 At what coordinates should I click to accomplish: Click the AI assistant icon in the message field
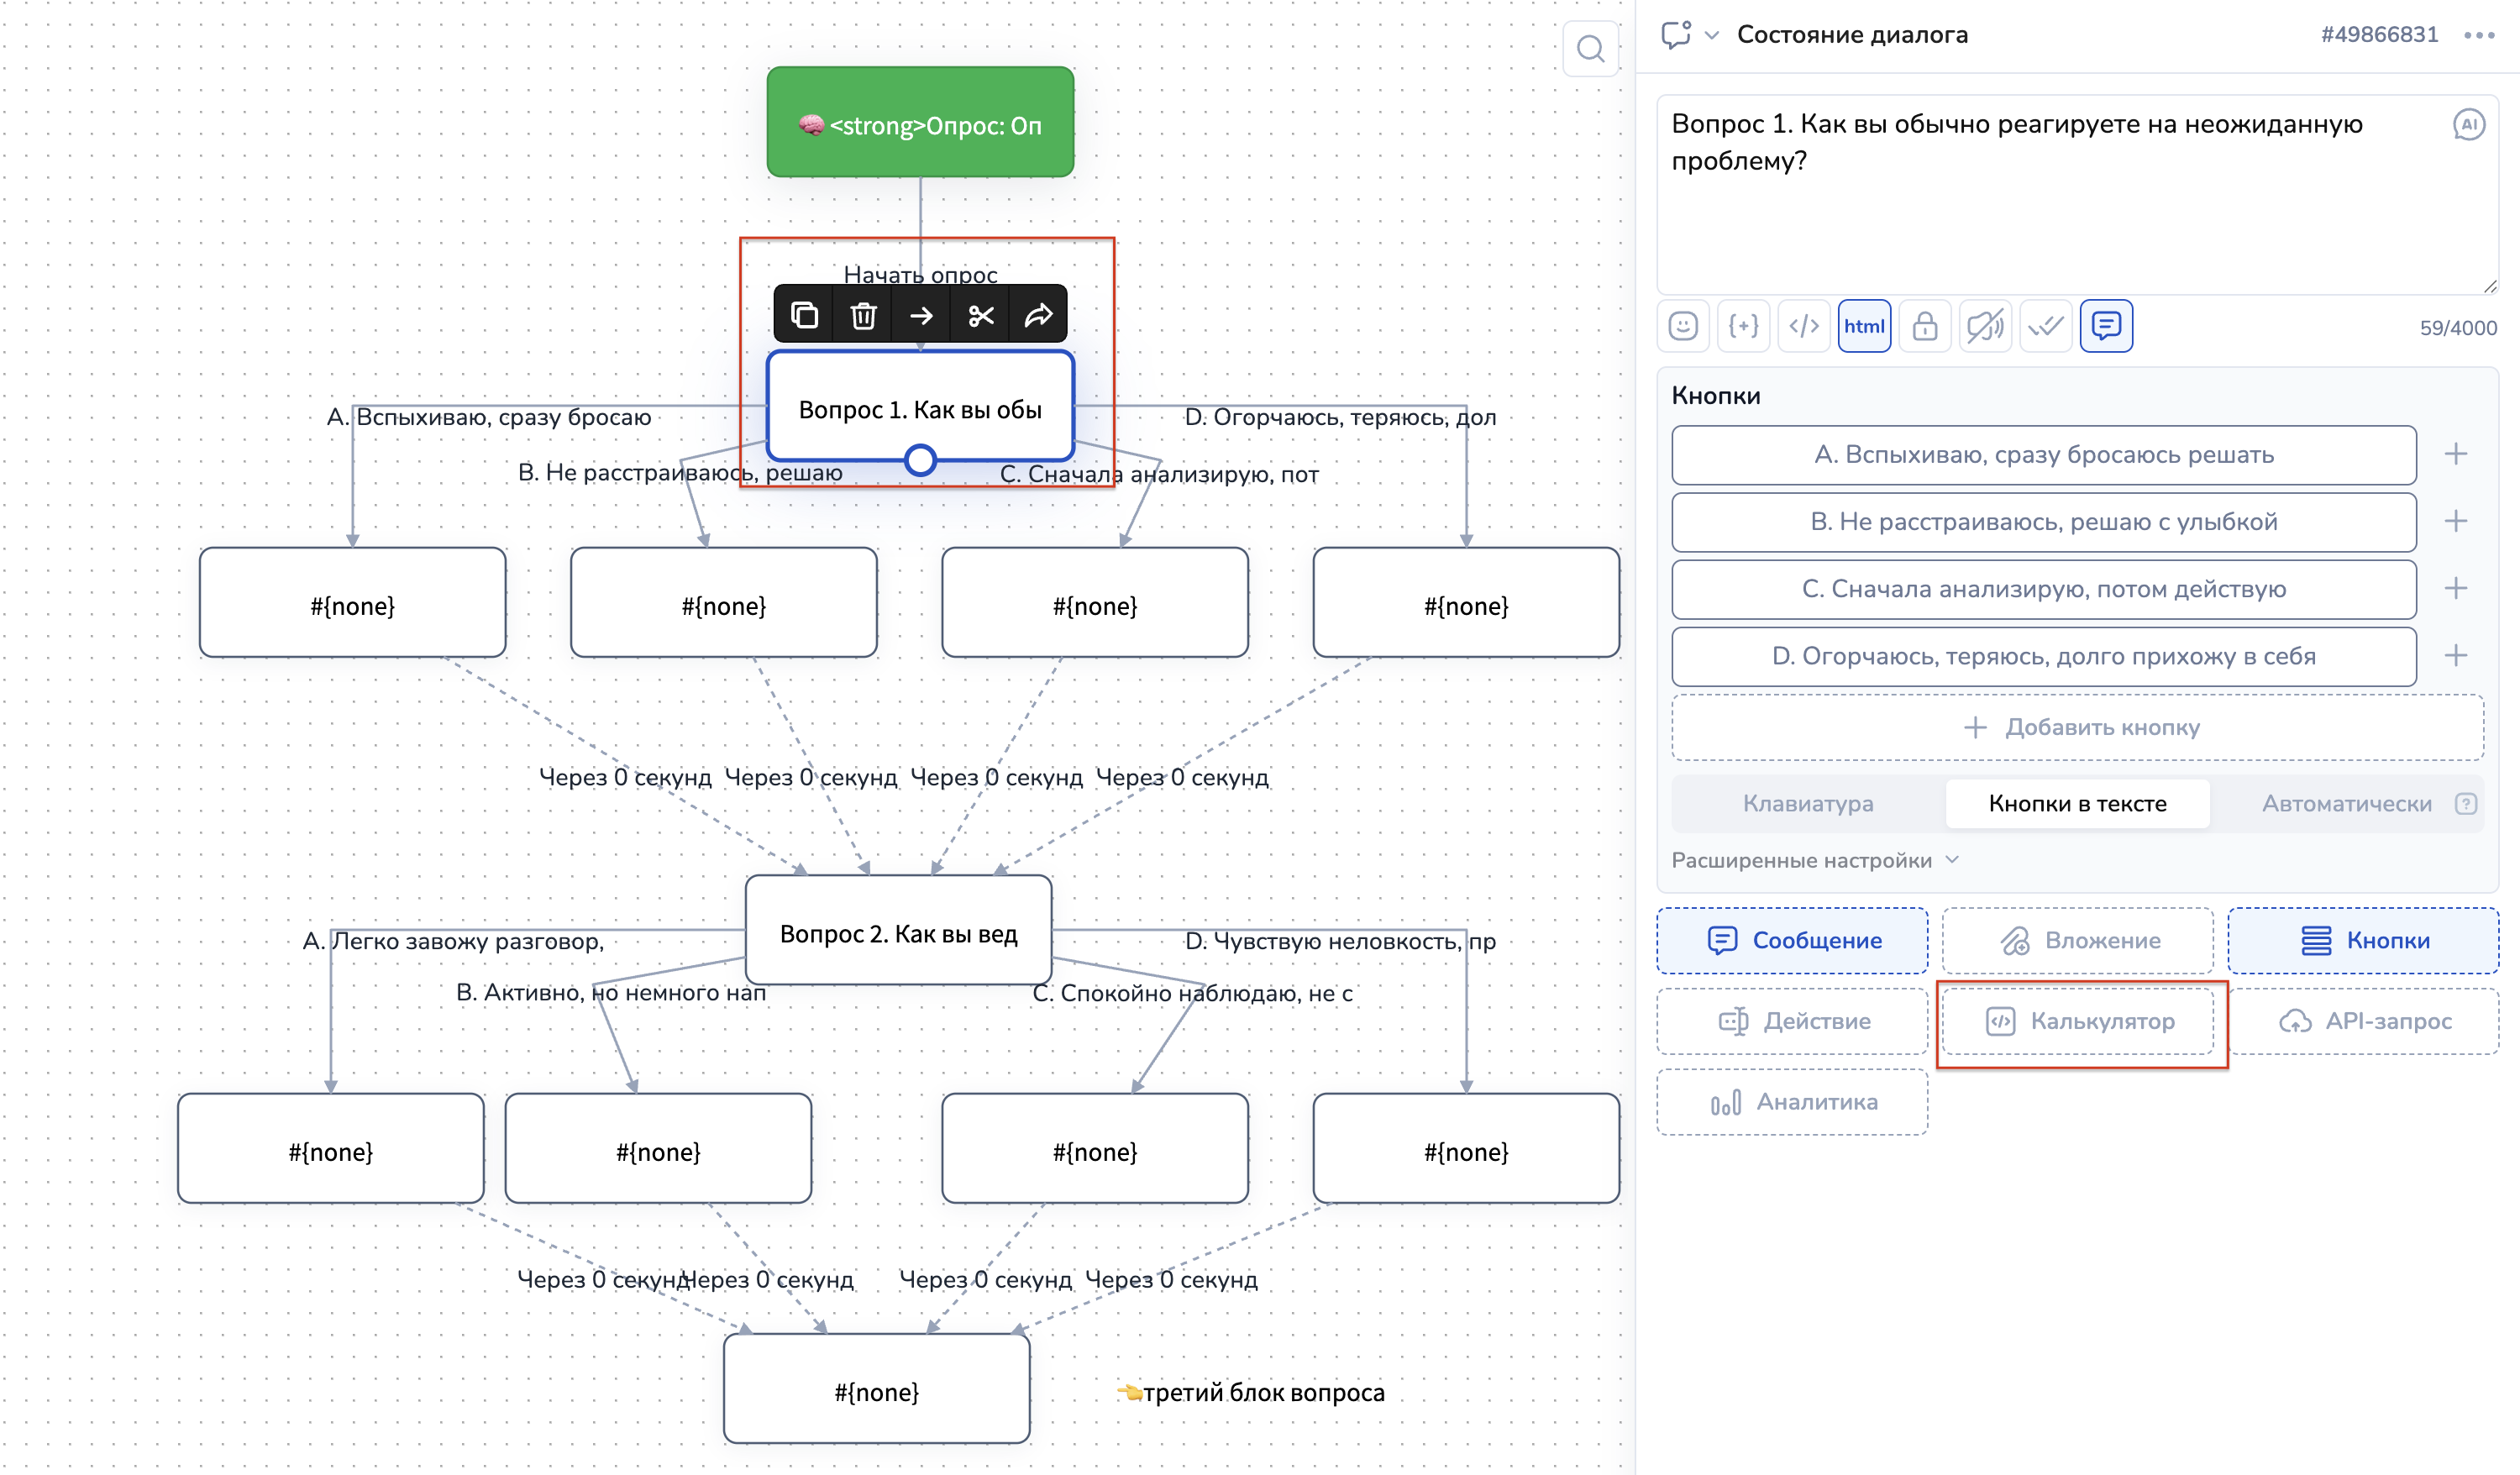coord(2468,124)
